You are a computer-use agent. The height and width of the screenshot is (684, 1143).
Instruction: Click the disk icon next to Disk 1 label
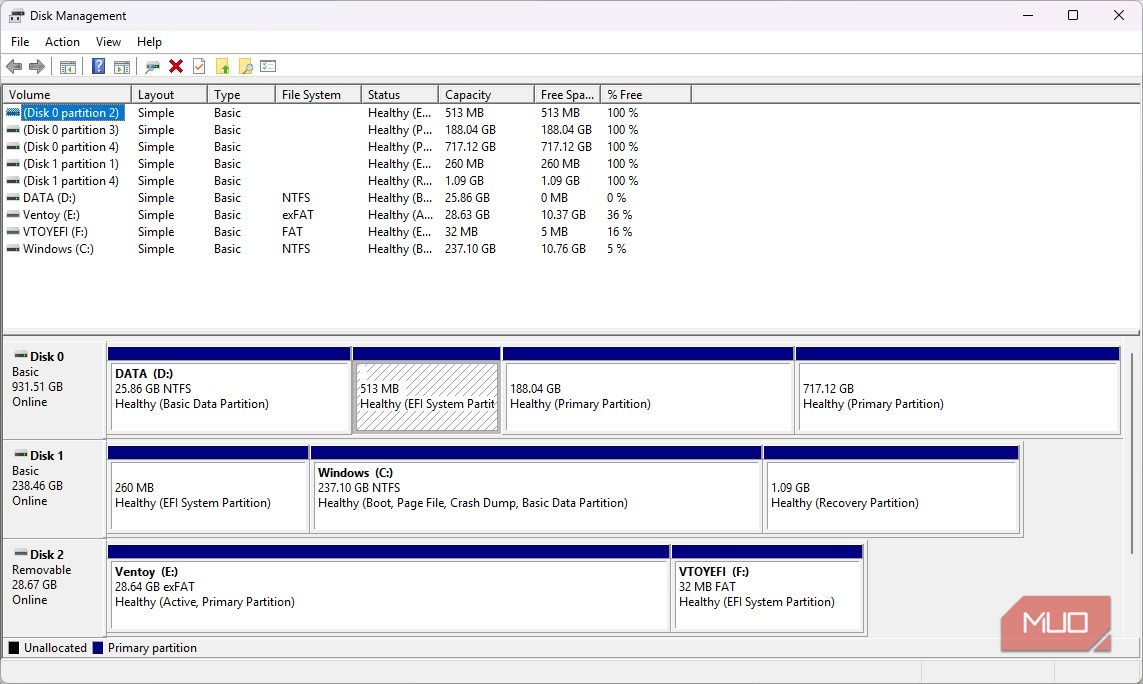(x=20, y=454)
